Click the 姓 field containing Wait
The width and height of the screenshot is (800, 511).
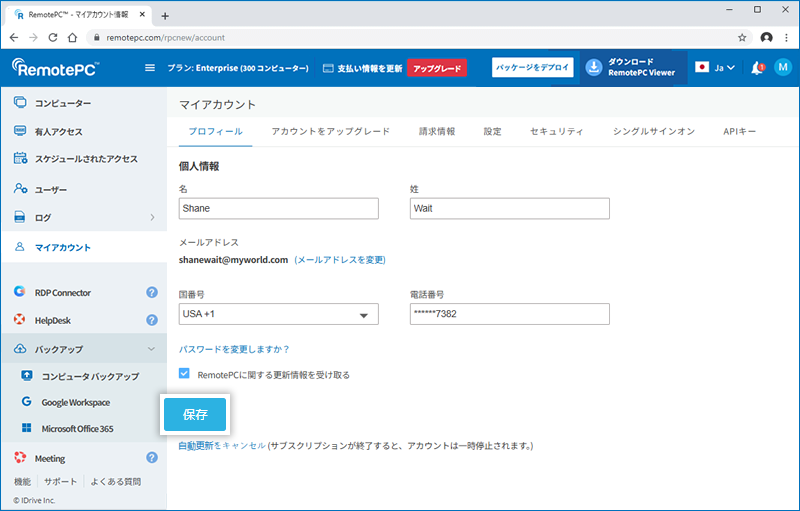(x=510, y=209)
